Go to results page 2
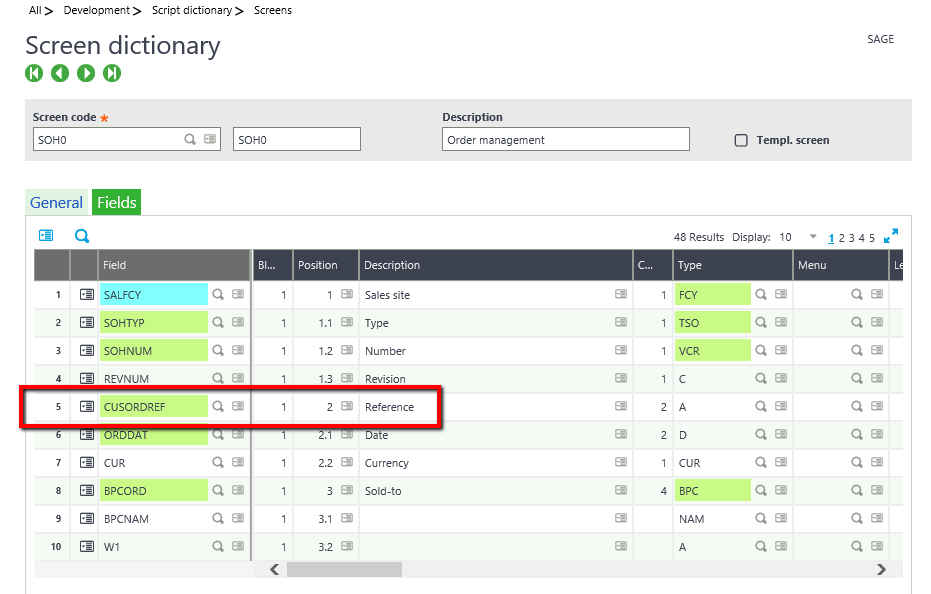This screenshot has height=594, width=931. point(842,238)
